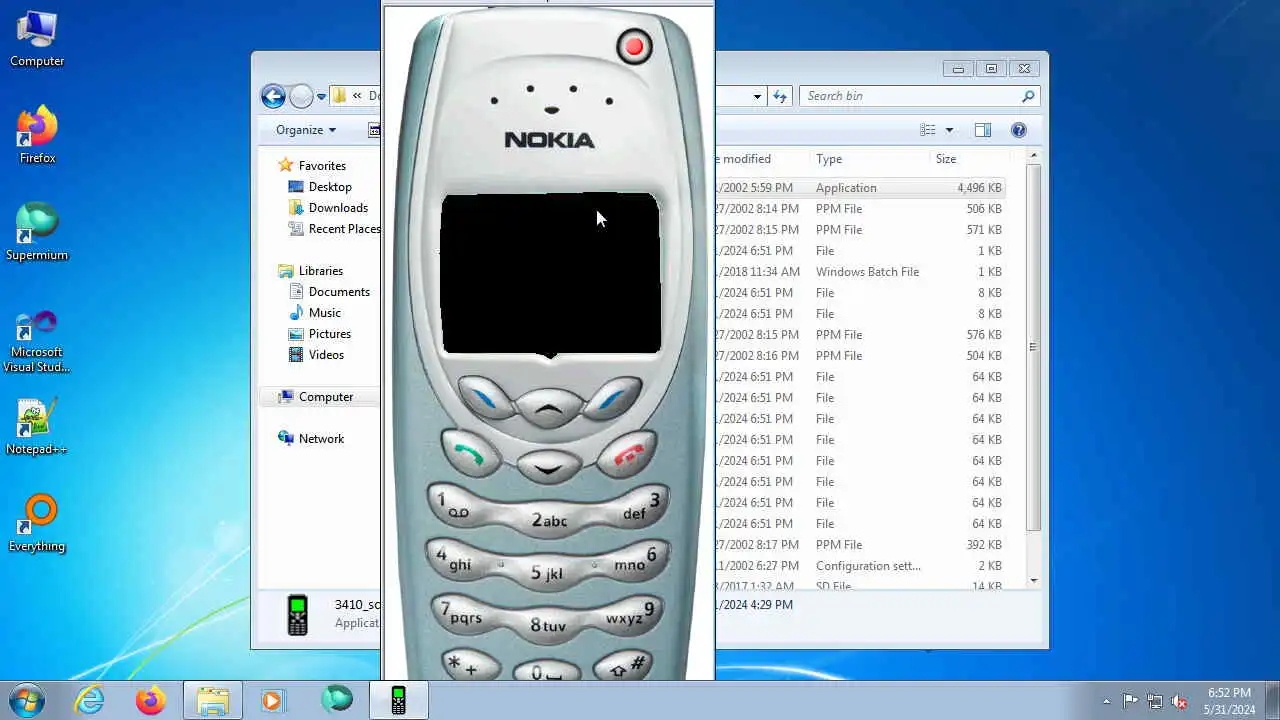Open Documents library

coord(339,292)
